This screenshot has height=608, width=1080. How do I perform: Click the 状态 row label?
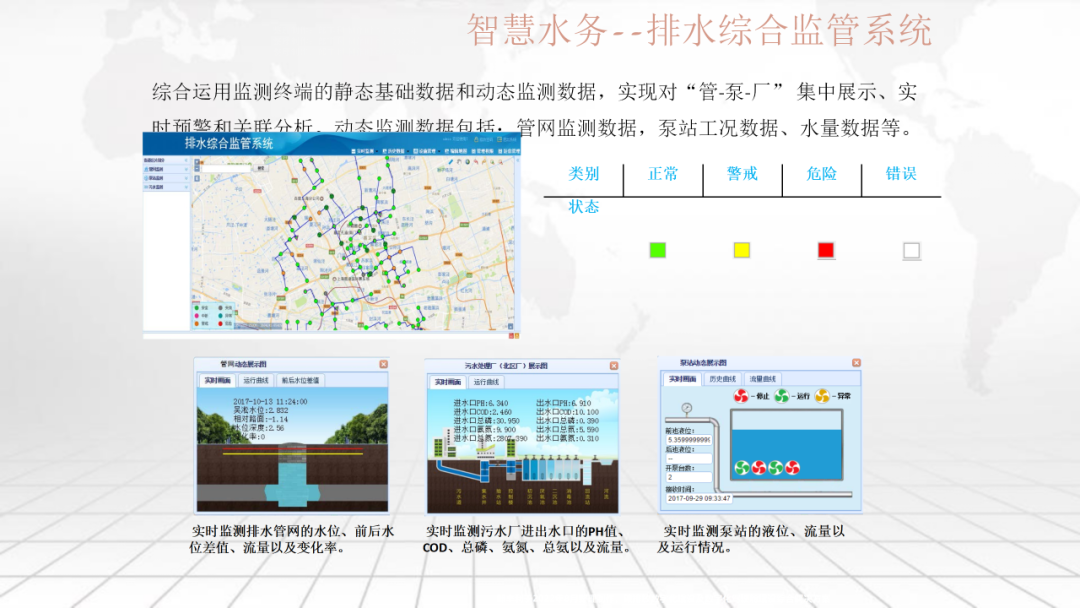583,207
